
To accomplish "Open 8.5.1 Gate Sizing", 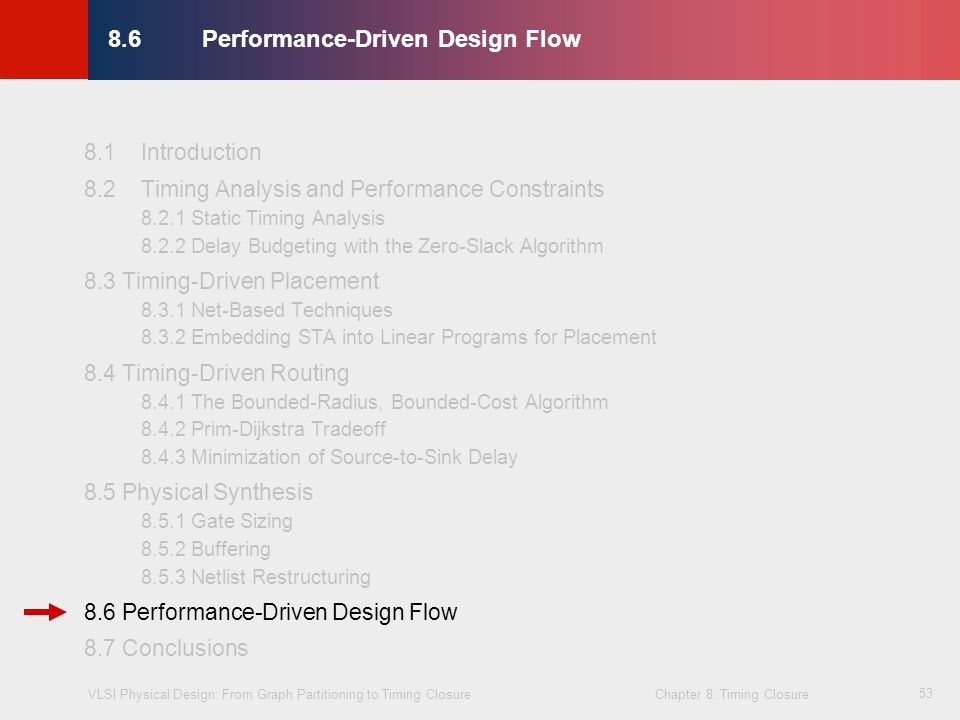I will pos(217,521).
